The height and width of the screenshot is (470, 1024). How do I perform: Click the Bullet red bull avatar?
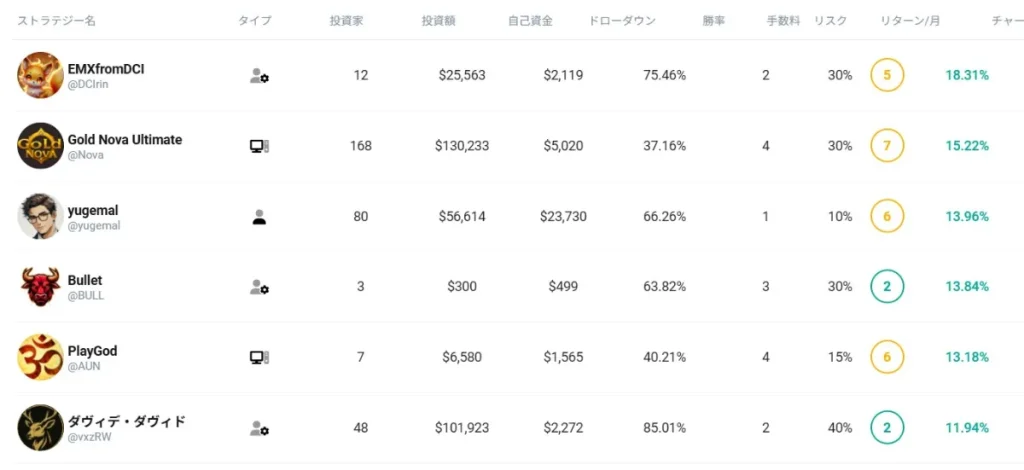click(40, 287)
